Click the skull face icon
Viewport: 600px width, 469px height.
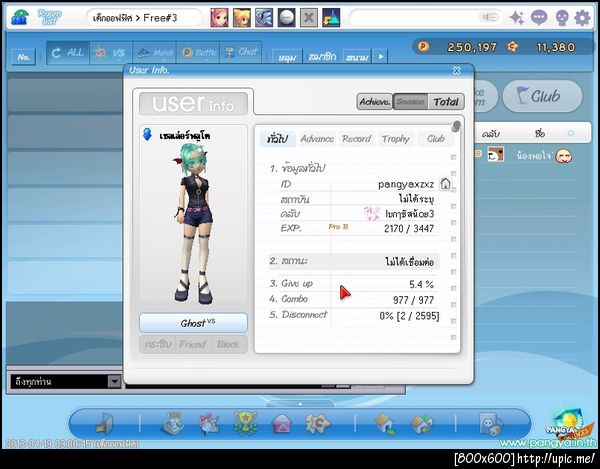[561, 18]
